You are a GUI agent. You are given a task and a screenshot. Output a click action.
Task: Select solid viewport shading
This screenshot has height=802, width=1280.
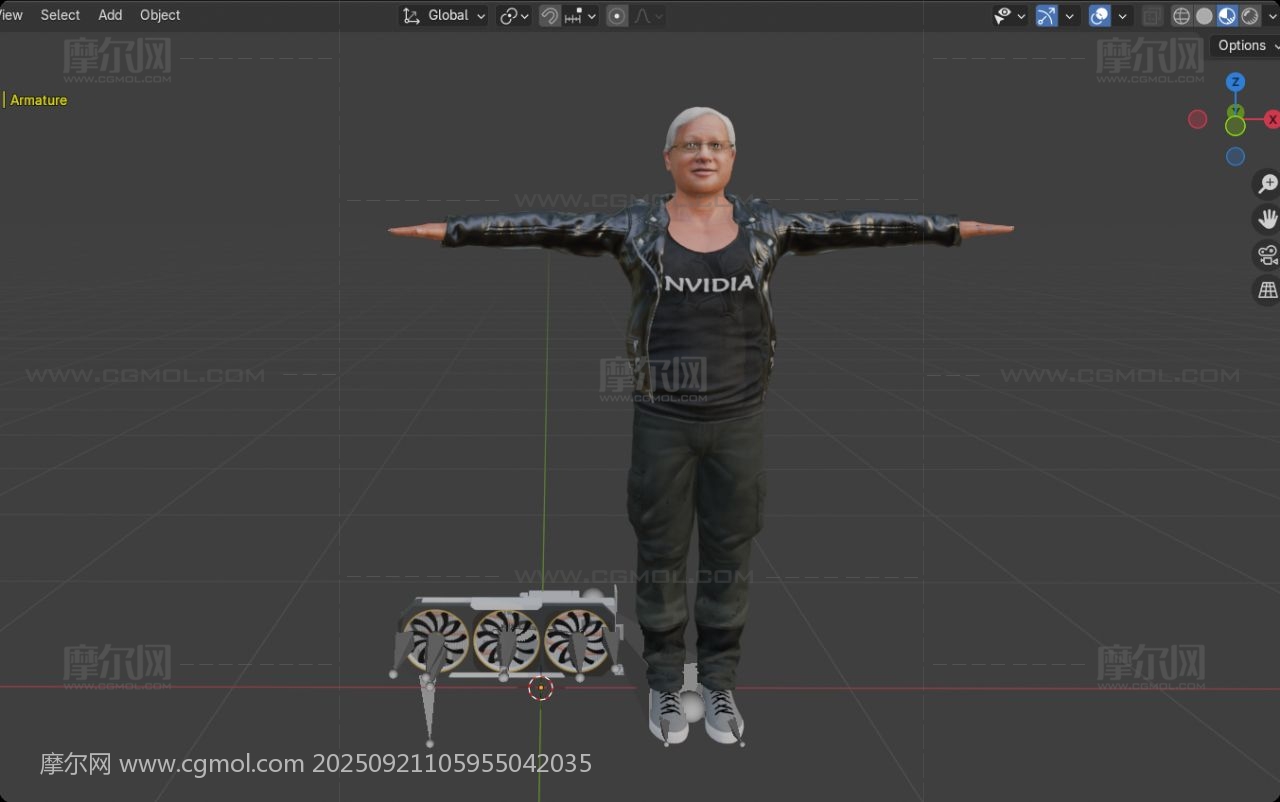tap(1204, 15)
